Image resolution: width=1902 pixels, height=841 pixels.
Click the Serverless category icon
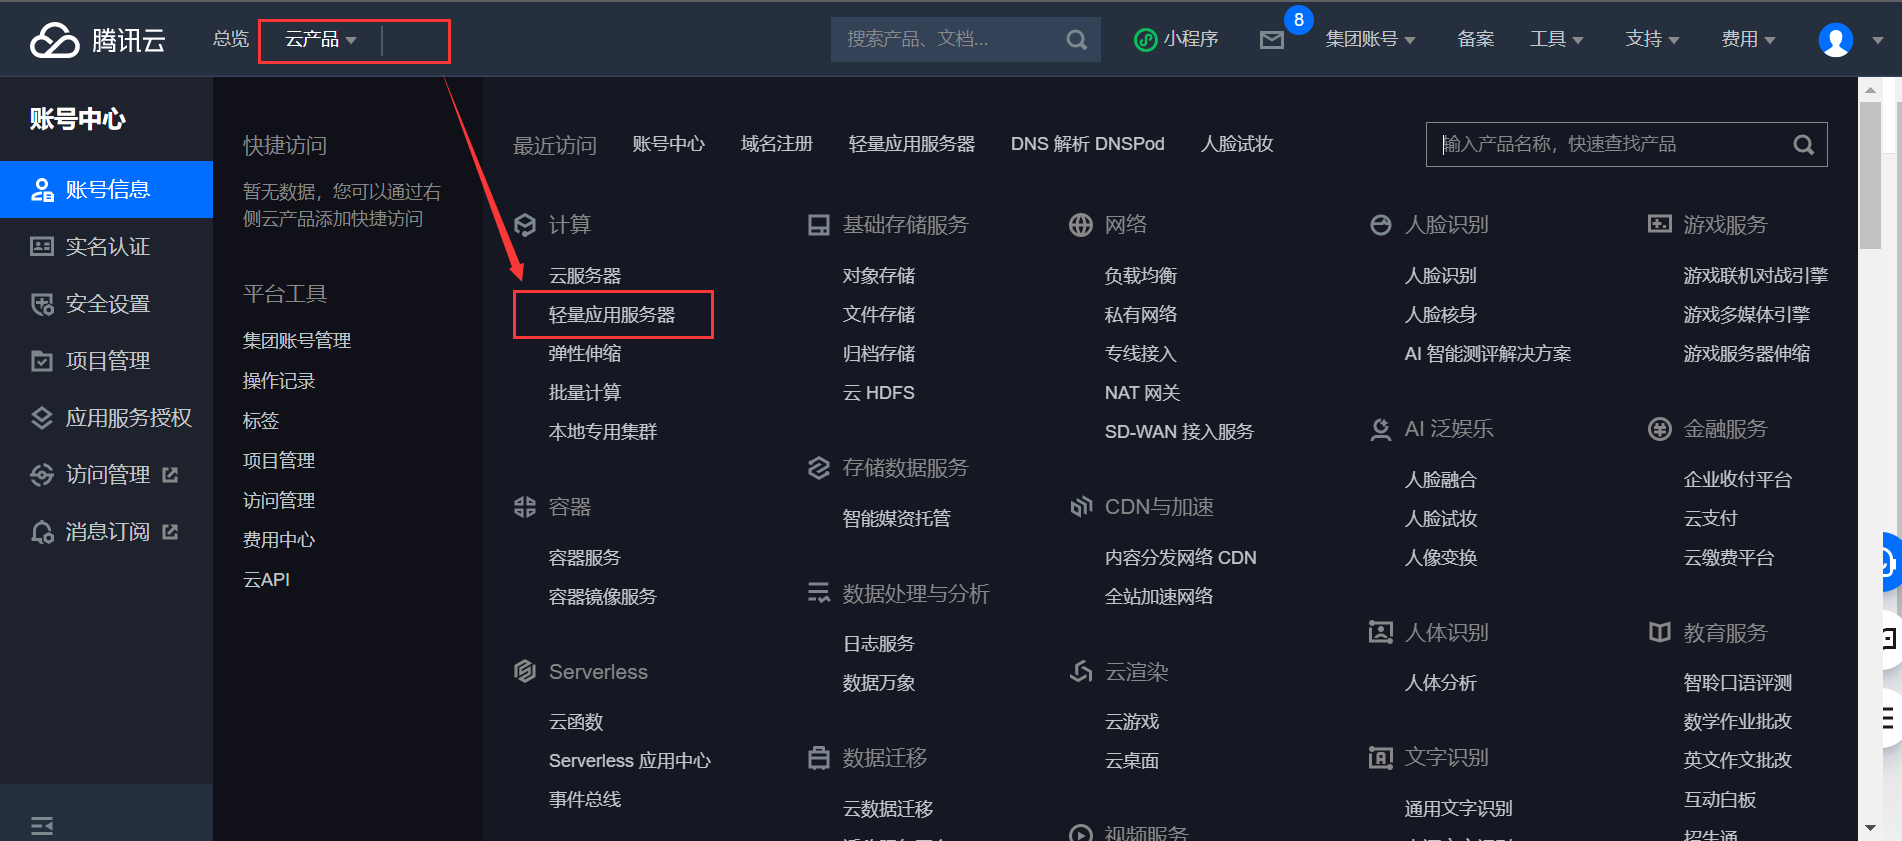click(525, 671)
